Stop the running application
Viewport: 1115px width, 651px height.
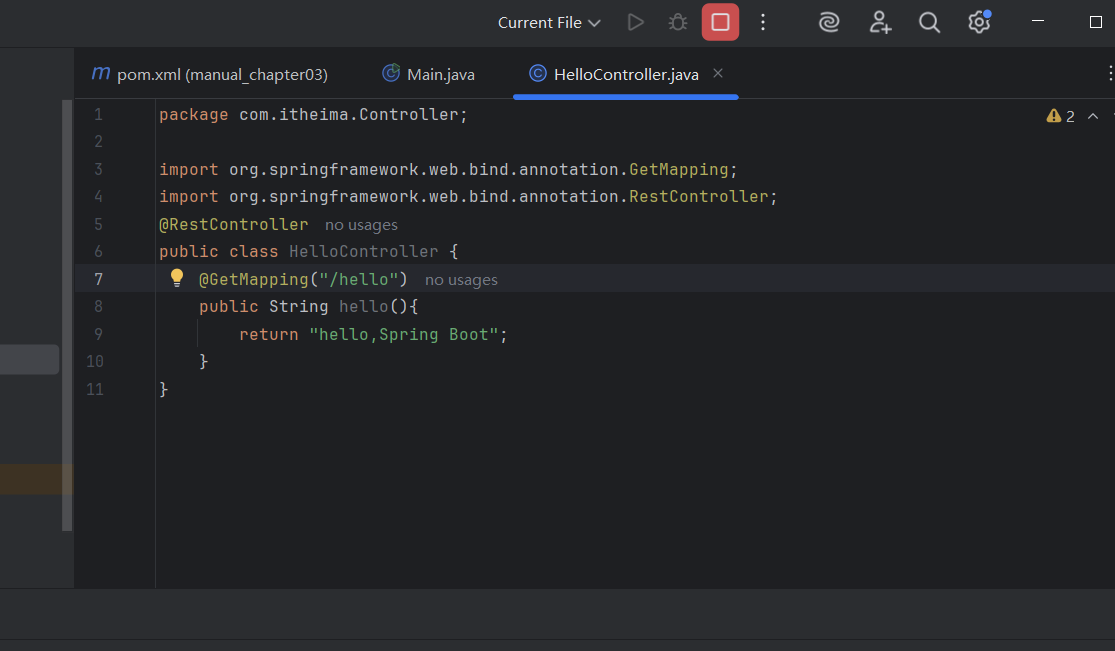point(720,22)
